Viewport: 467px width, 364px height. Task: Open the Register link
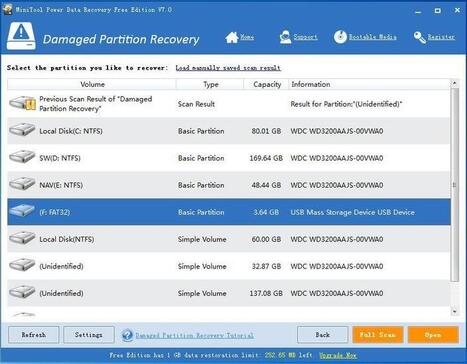coord(441,37)
